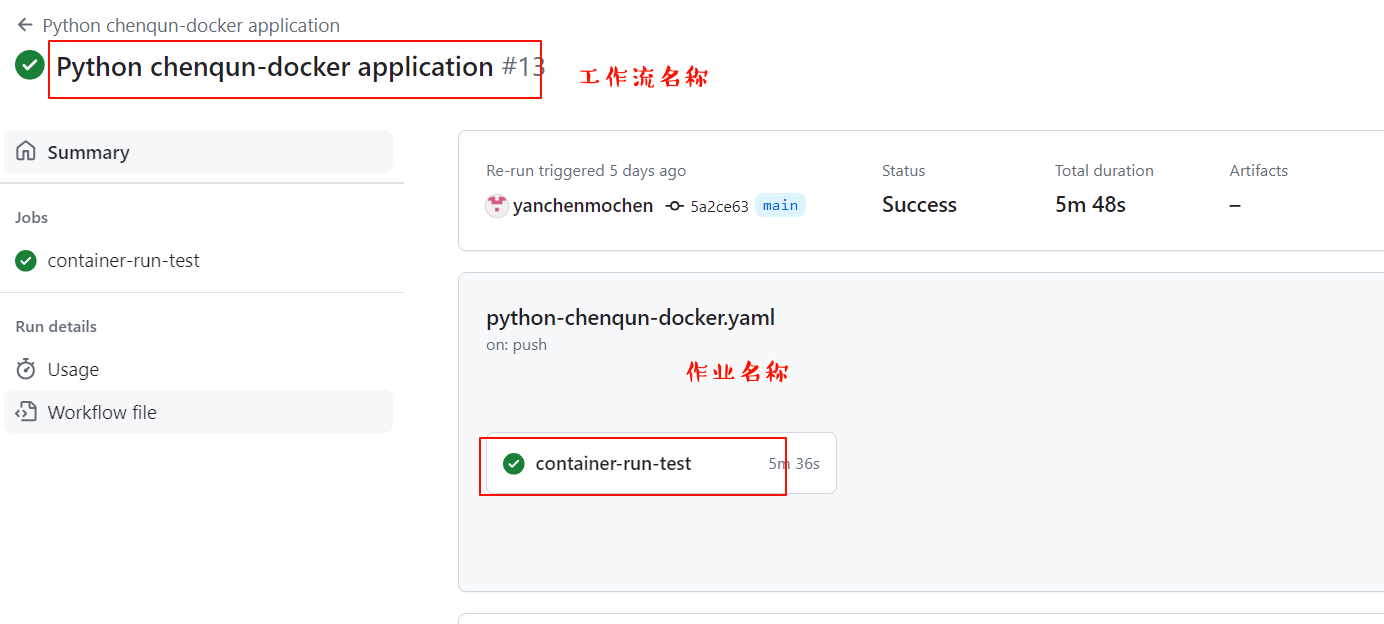Viewport: 1384px width, 624px height.
Task: Click the commit icon before 5a2ce63
Action: coord(675,206)
